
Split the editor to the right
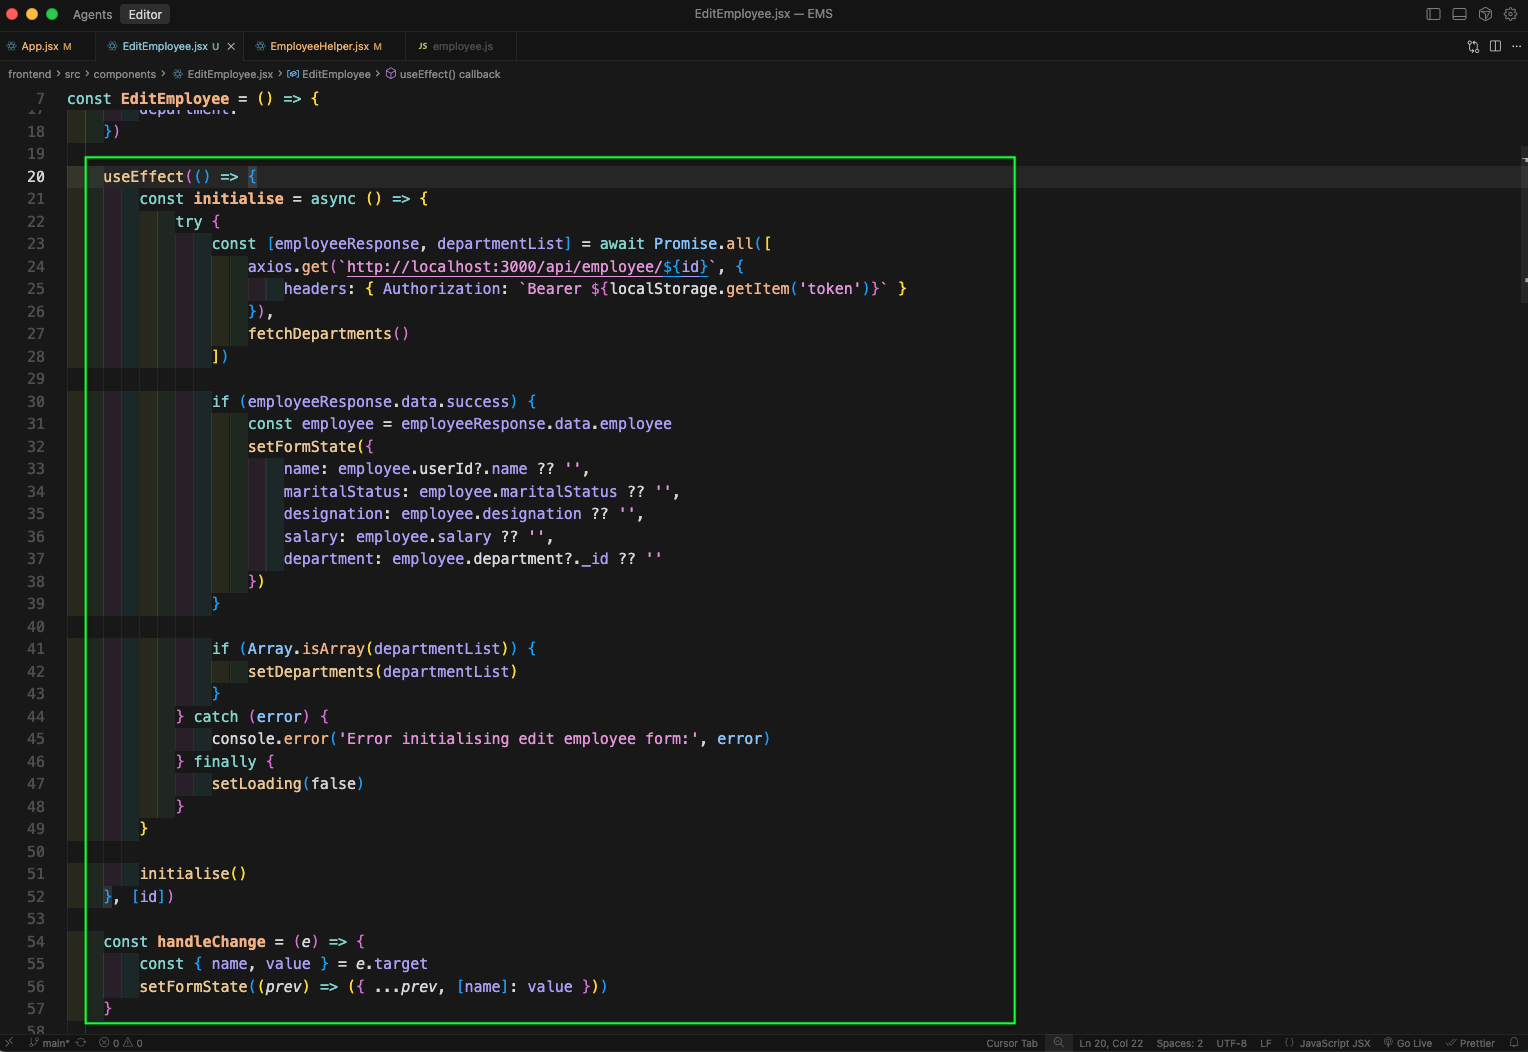click(x=1495, y=46)
